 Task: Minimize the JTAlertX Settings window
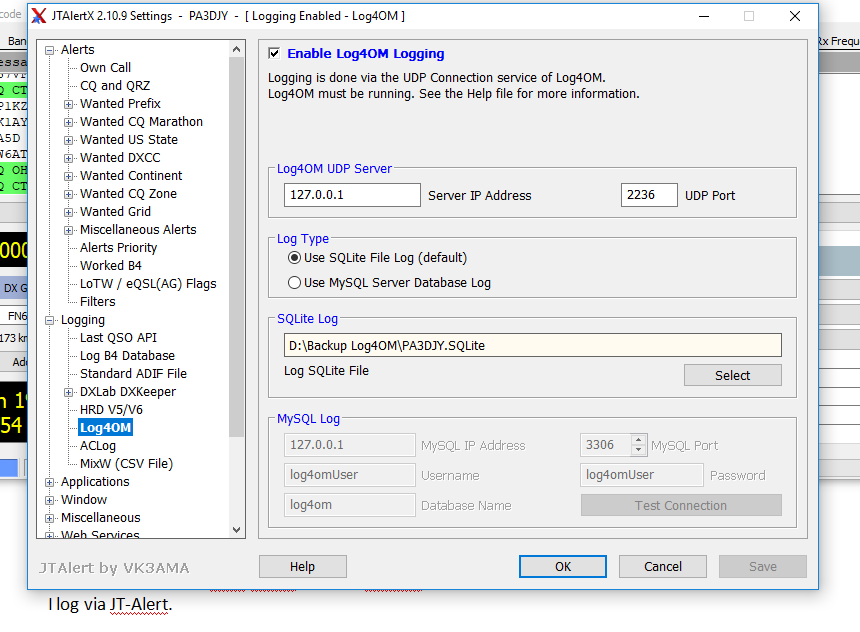tap(704, 16)
